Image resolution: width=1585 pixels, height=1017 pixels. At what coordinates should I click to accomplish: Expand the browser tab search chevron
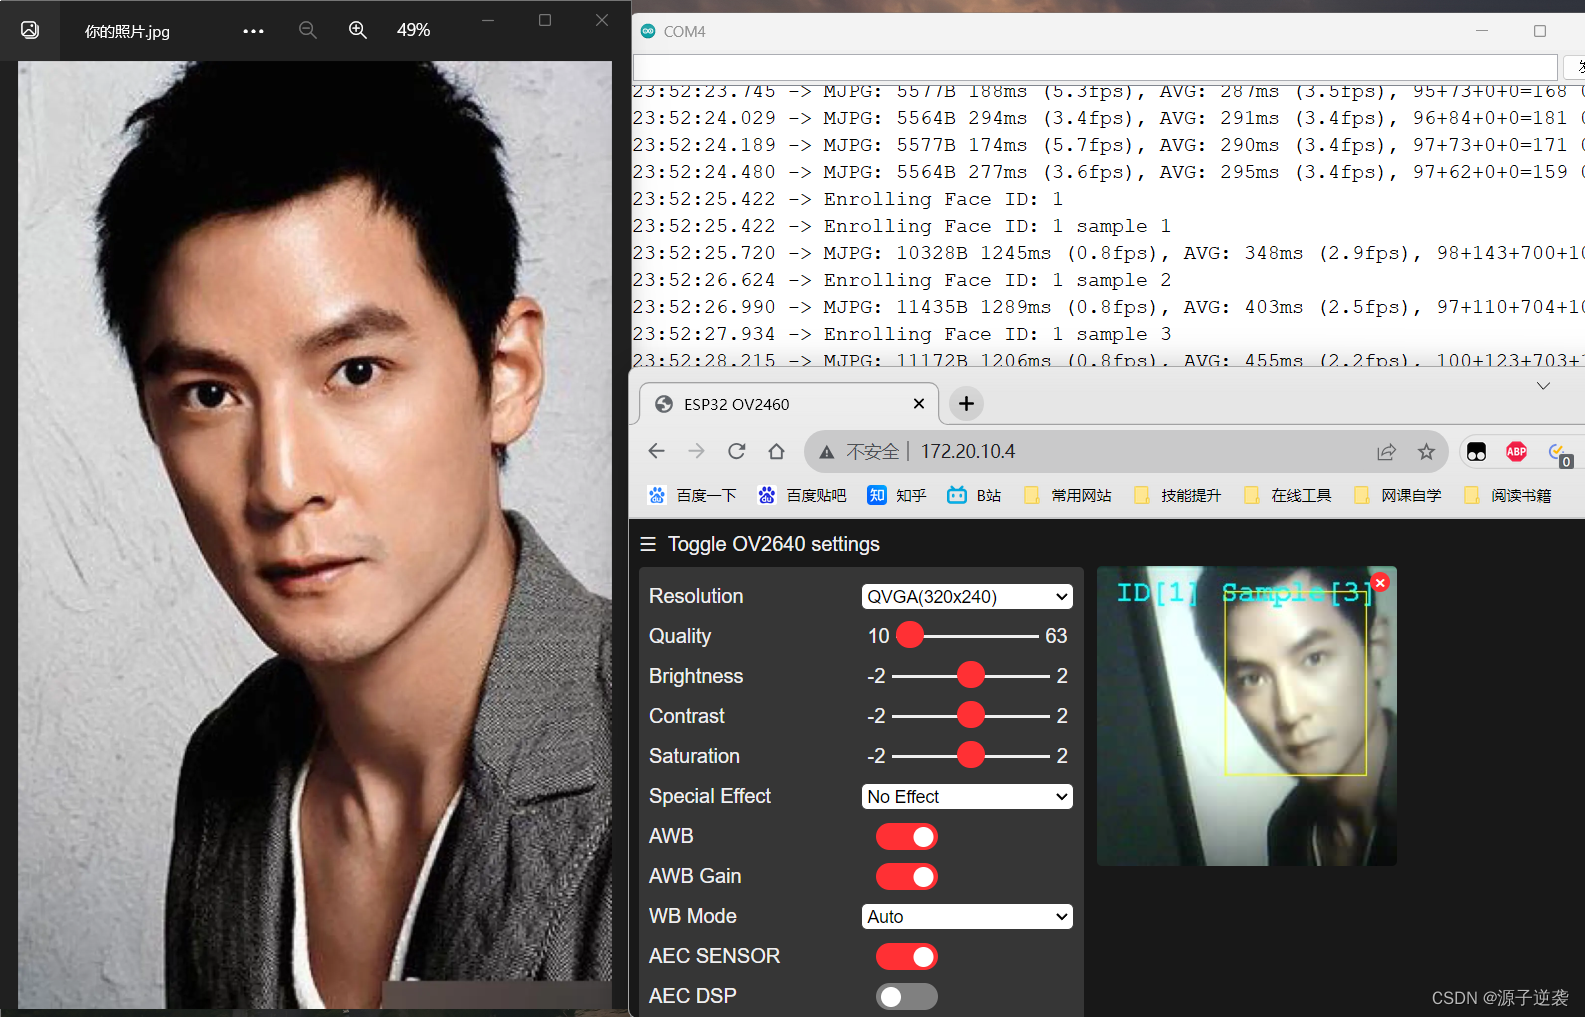pyautogui.click(x=1543, y=386)
